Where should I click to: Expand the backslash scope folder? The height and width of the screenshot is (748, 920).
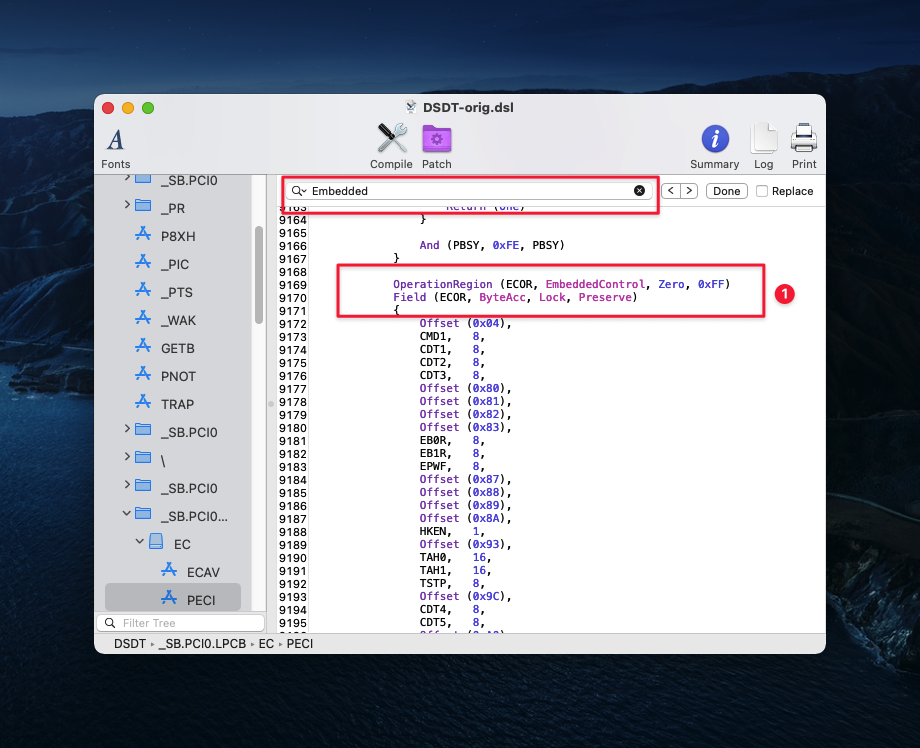point(127,458)
